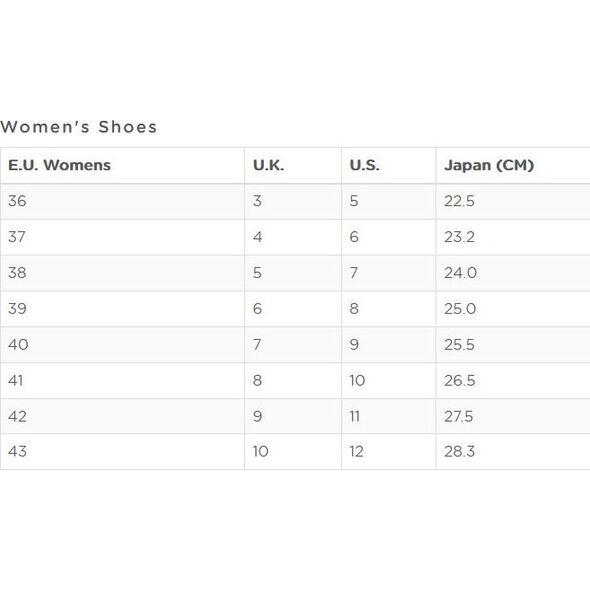
Task: Select U.S. size 11 cell
Action: [389, 416]
